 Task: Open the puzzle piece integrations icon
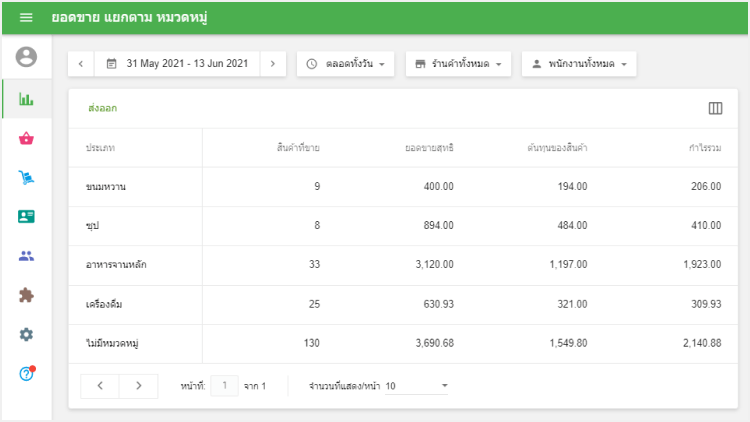point(26,295)
